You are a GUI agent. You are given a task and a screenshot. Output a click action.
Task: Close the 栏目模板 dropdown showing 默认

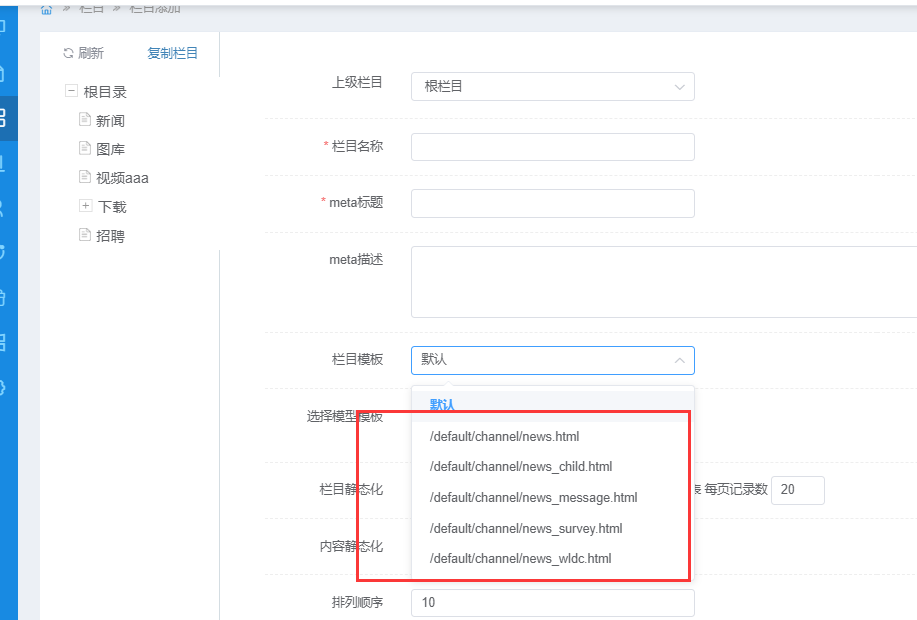(553, 360)
